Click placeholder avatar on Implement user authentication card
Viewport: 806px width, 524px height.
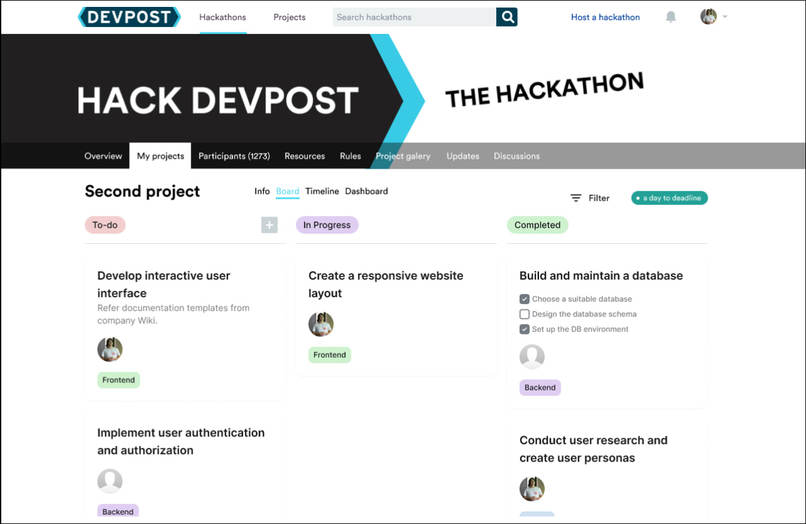(x=110, y=481)
